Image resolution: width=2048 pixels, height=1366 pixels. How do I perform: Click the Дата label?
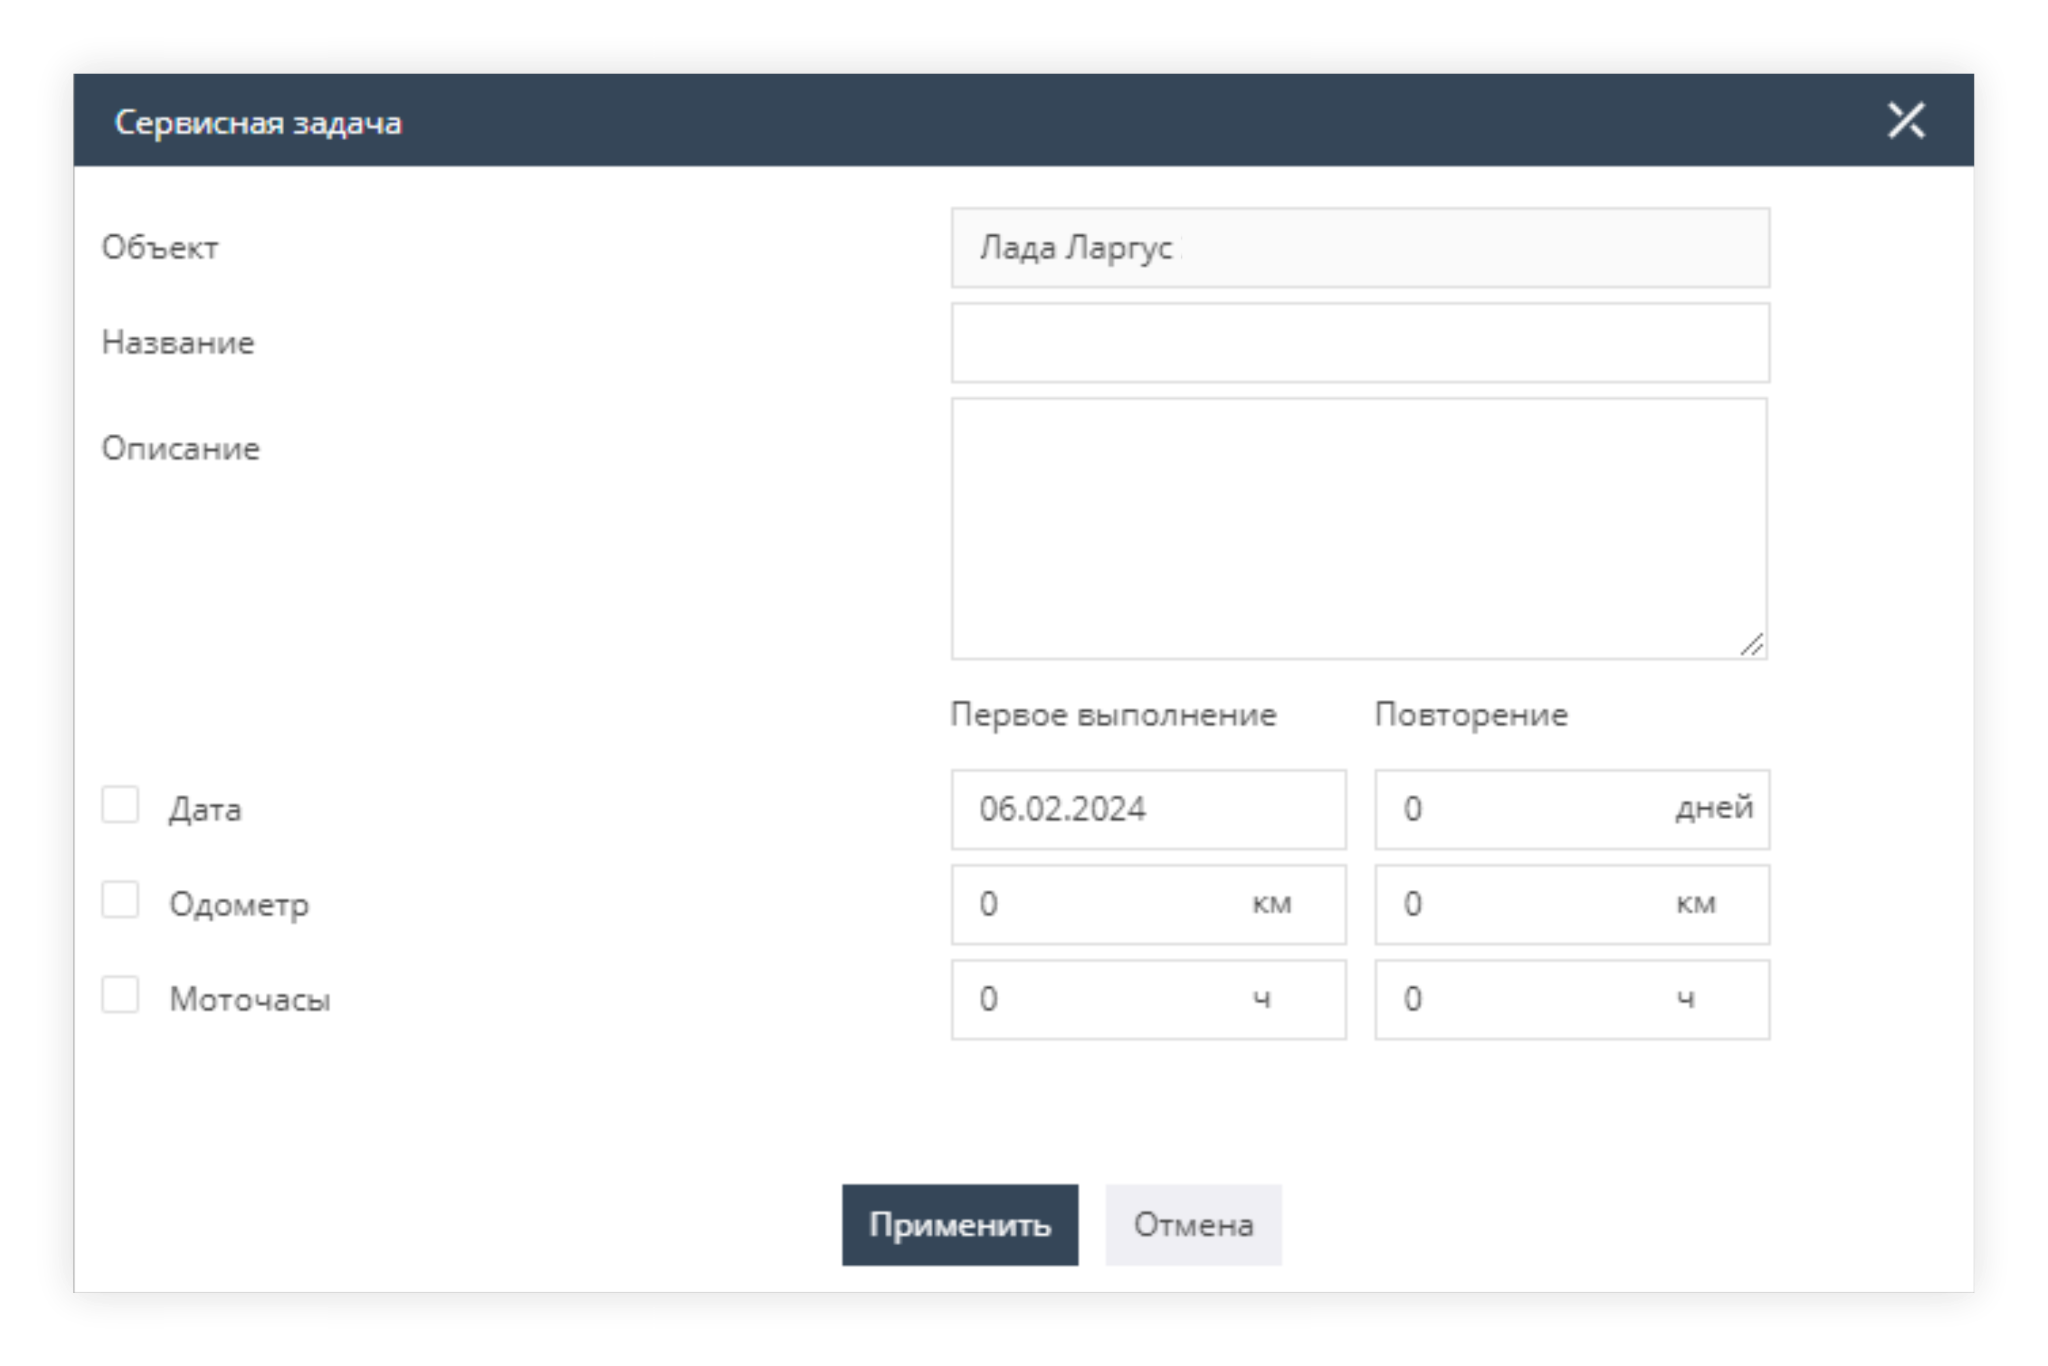pyautogui.click(x=205, y=809)
